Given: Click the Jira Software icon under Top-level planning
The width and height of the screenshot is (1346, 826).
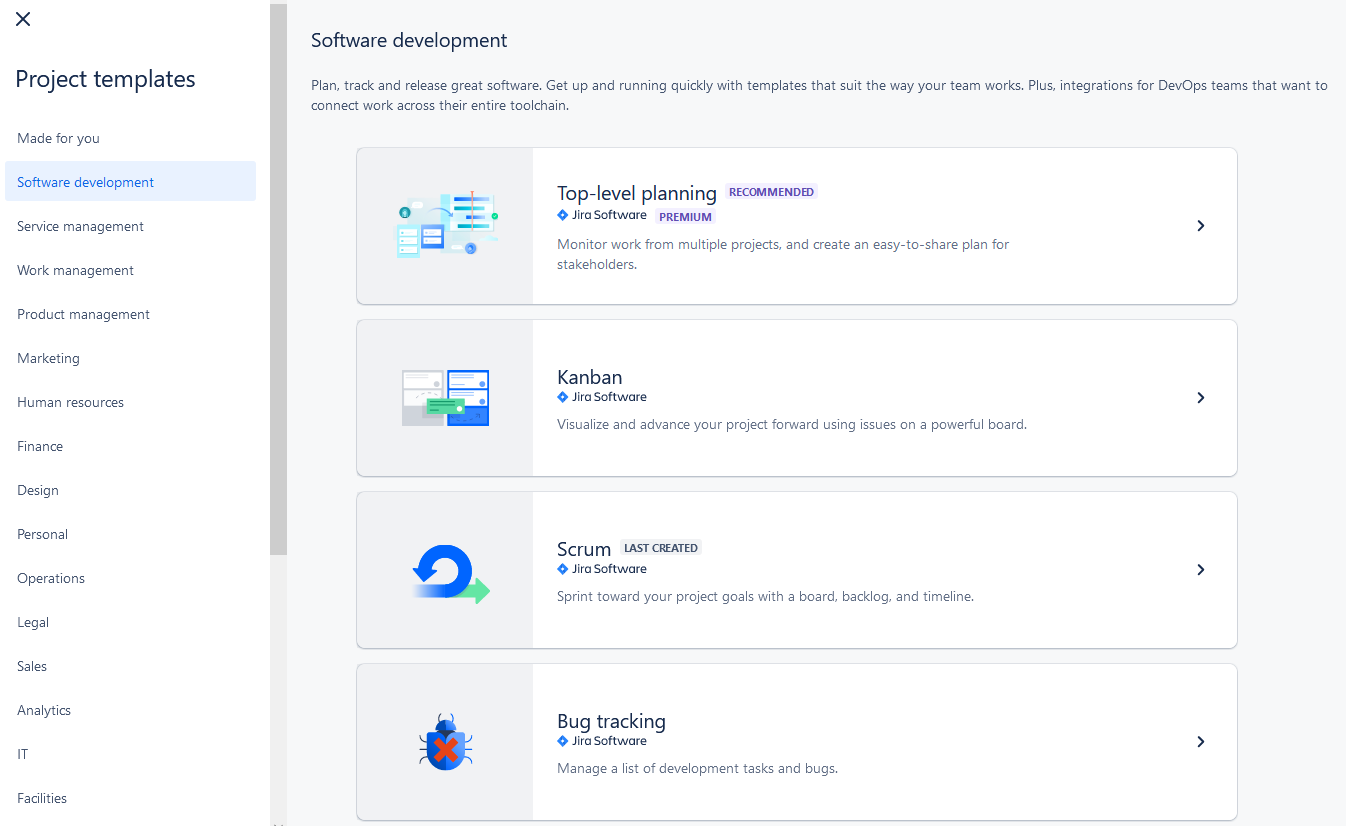Looking at the screenshot, I should point(562,215).
